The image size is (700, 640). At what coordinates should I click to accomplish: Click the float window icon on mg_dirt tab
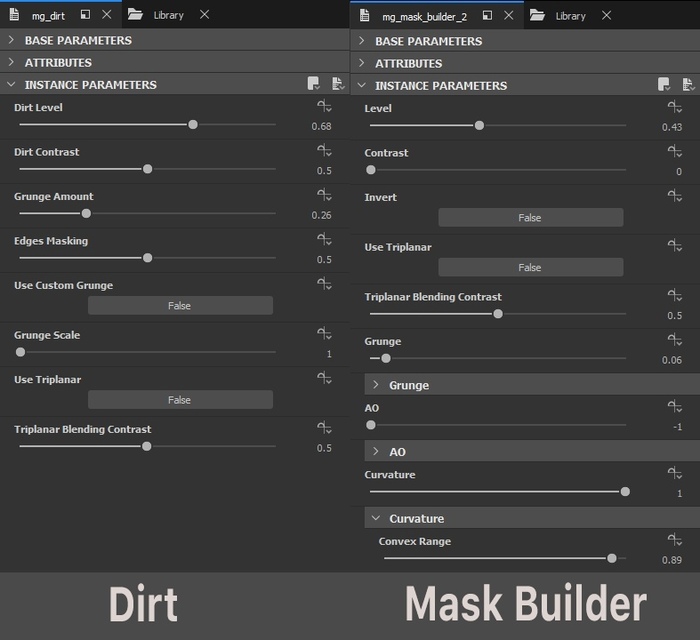pyautogui.click(x=85, y=15)
